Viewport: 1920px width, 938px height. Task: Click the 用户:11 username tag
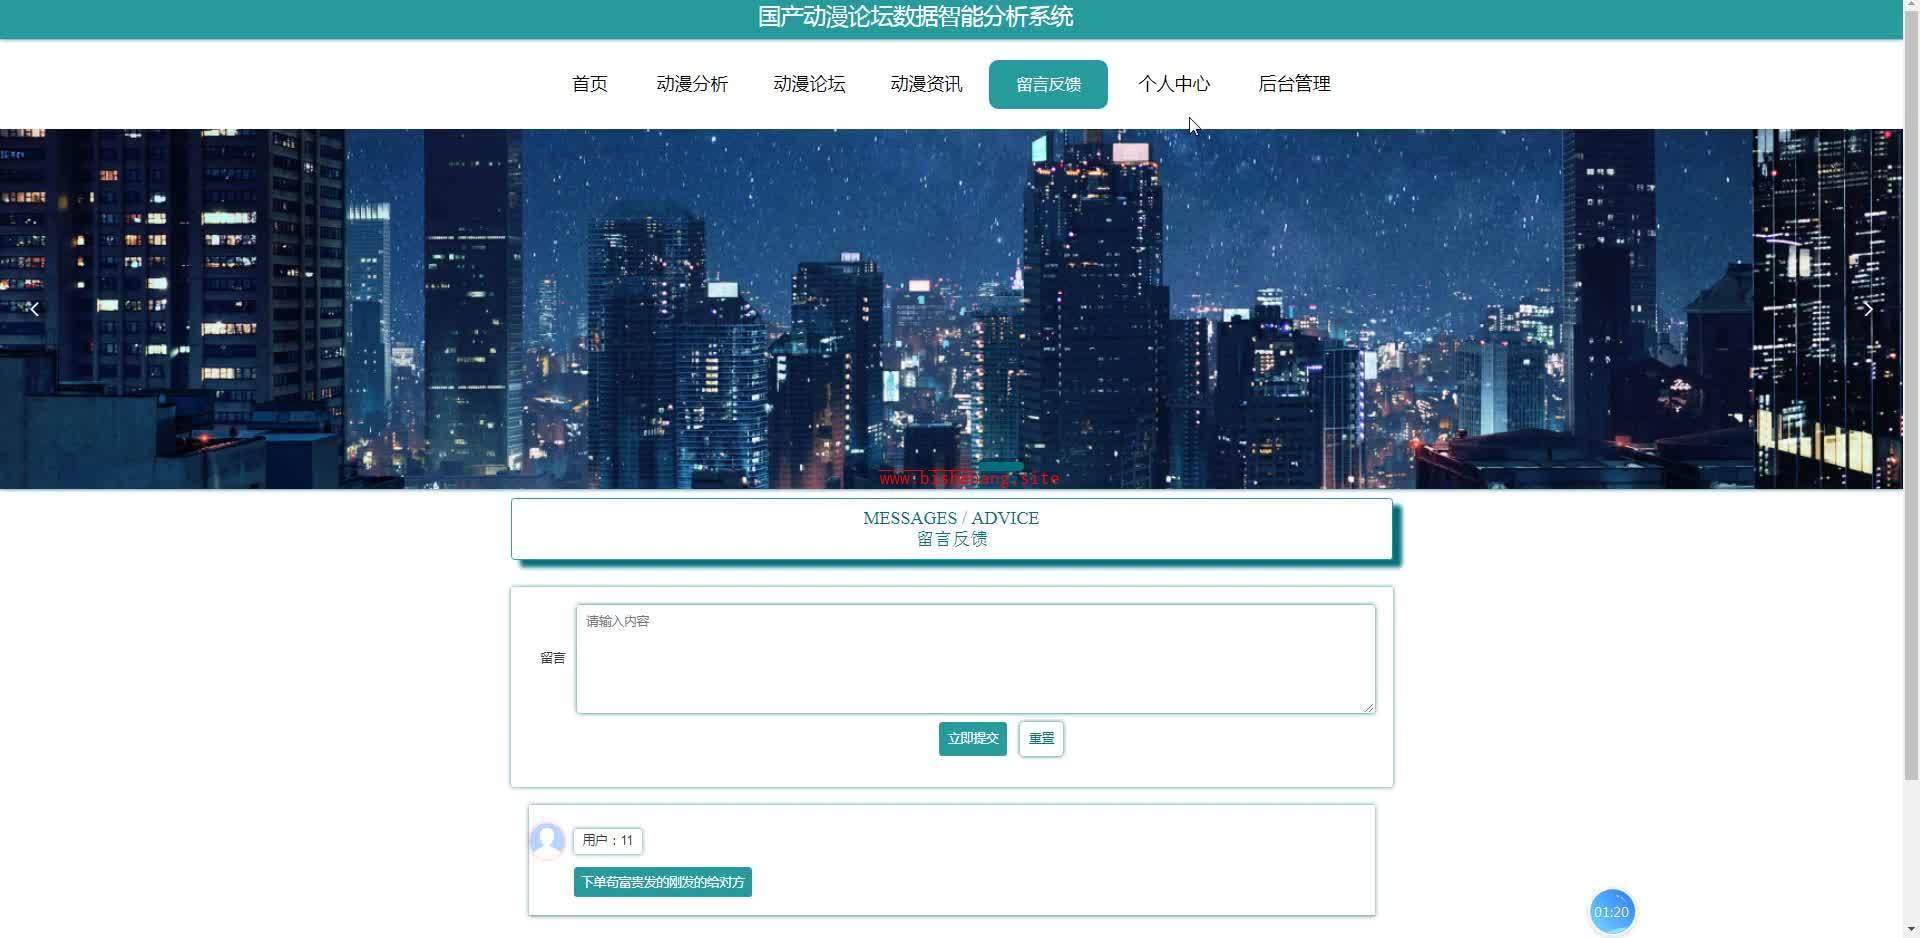point(608,841)
